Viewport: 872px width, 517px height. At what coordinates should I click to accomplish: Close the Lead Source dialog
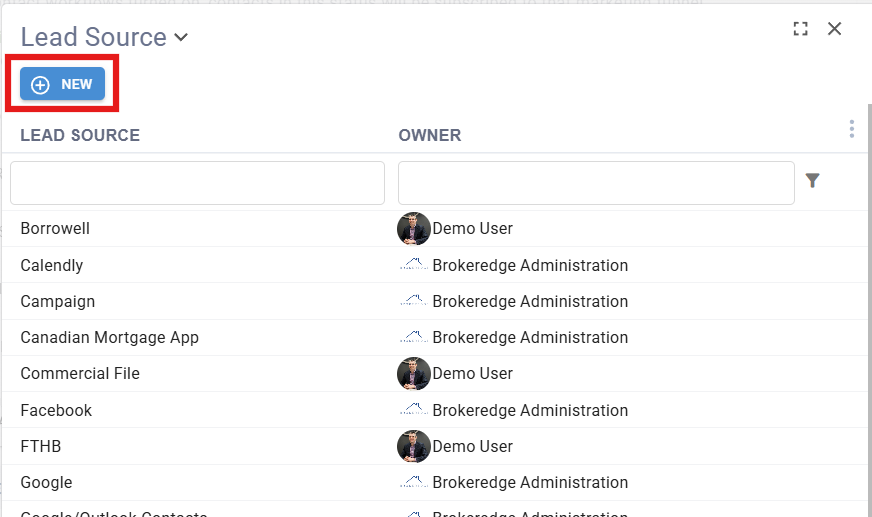(x=835, y=29)
